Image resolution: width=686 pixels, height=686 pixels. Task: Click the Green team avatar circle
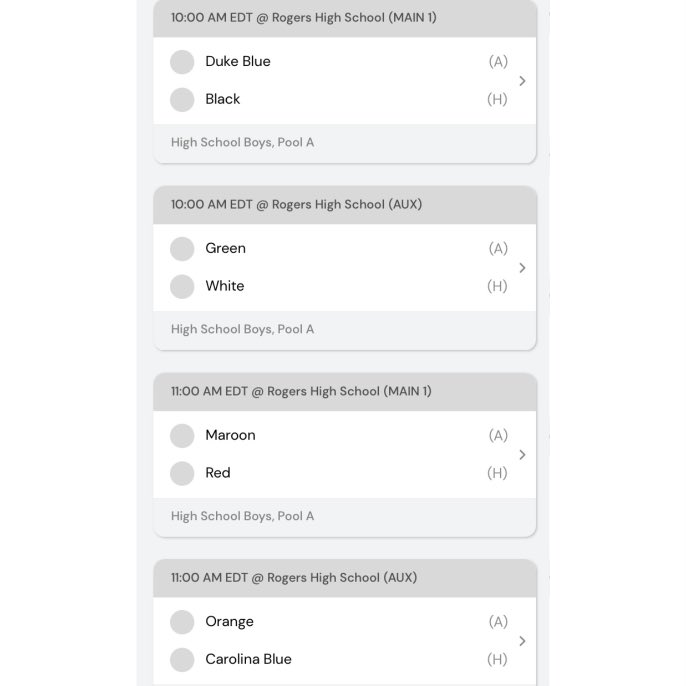click(182, 248)
